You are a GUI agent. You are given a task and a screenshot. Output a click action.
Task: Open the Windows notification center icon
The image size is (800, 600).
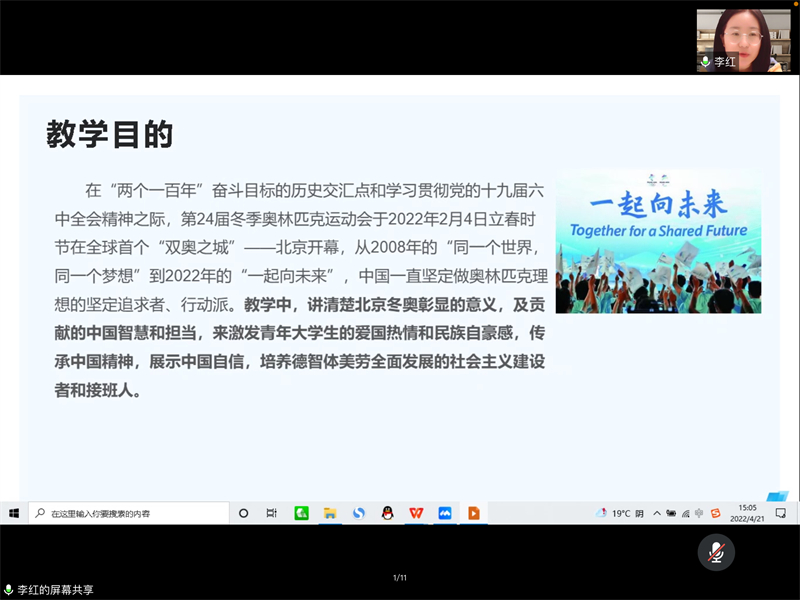click(x=780, y=513)
